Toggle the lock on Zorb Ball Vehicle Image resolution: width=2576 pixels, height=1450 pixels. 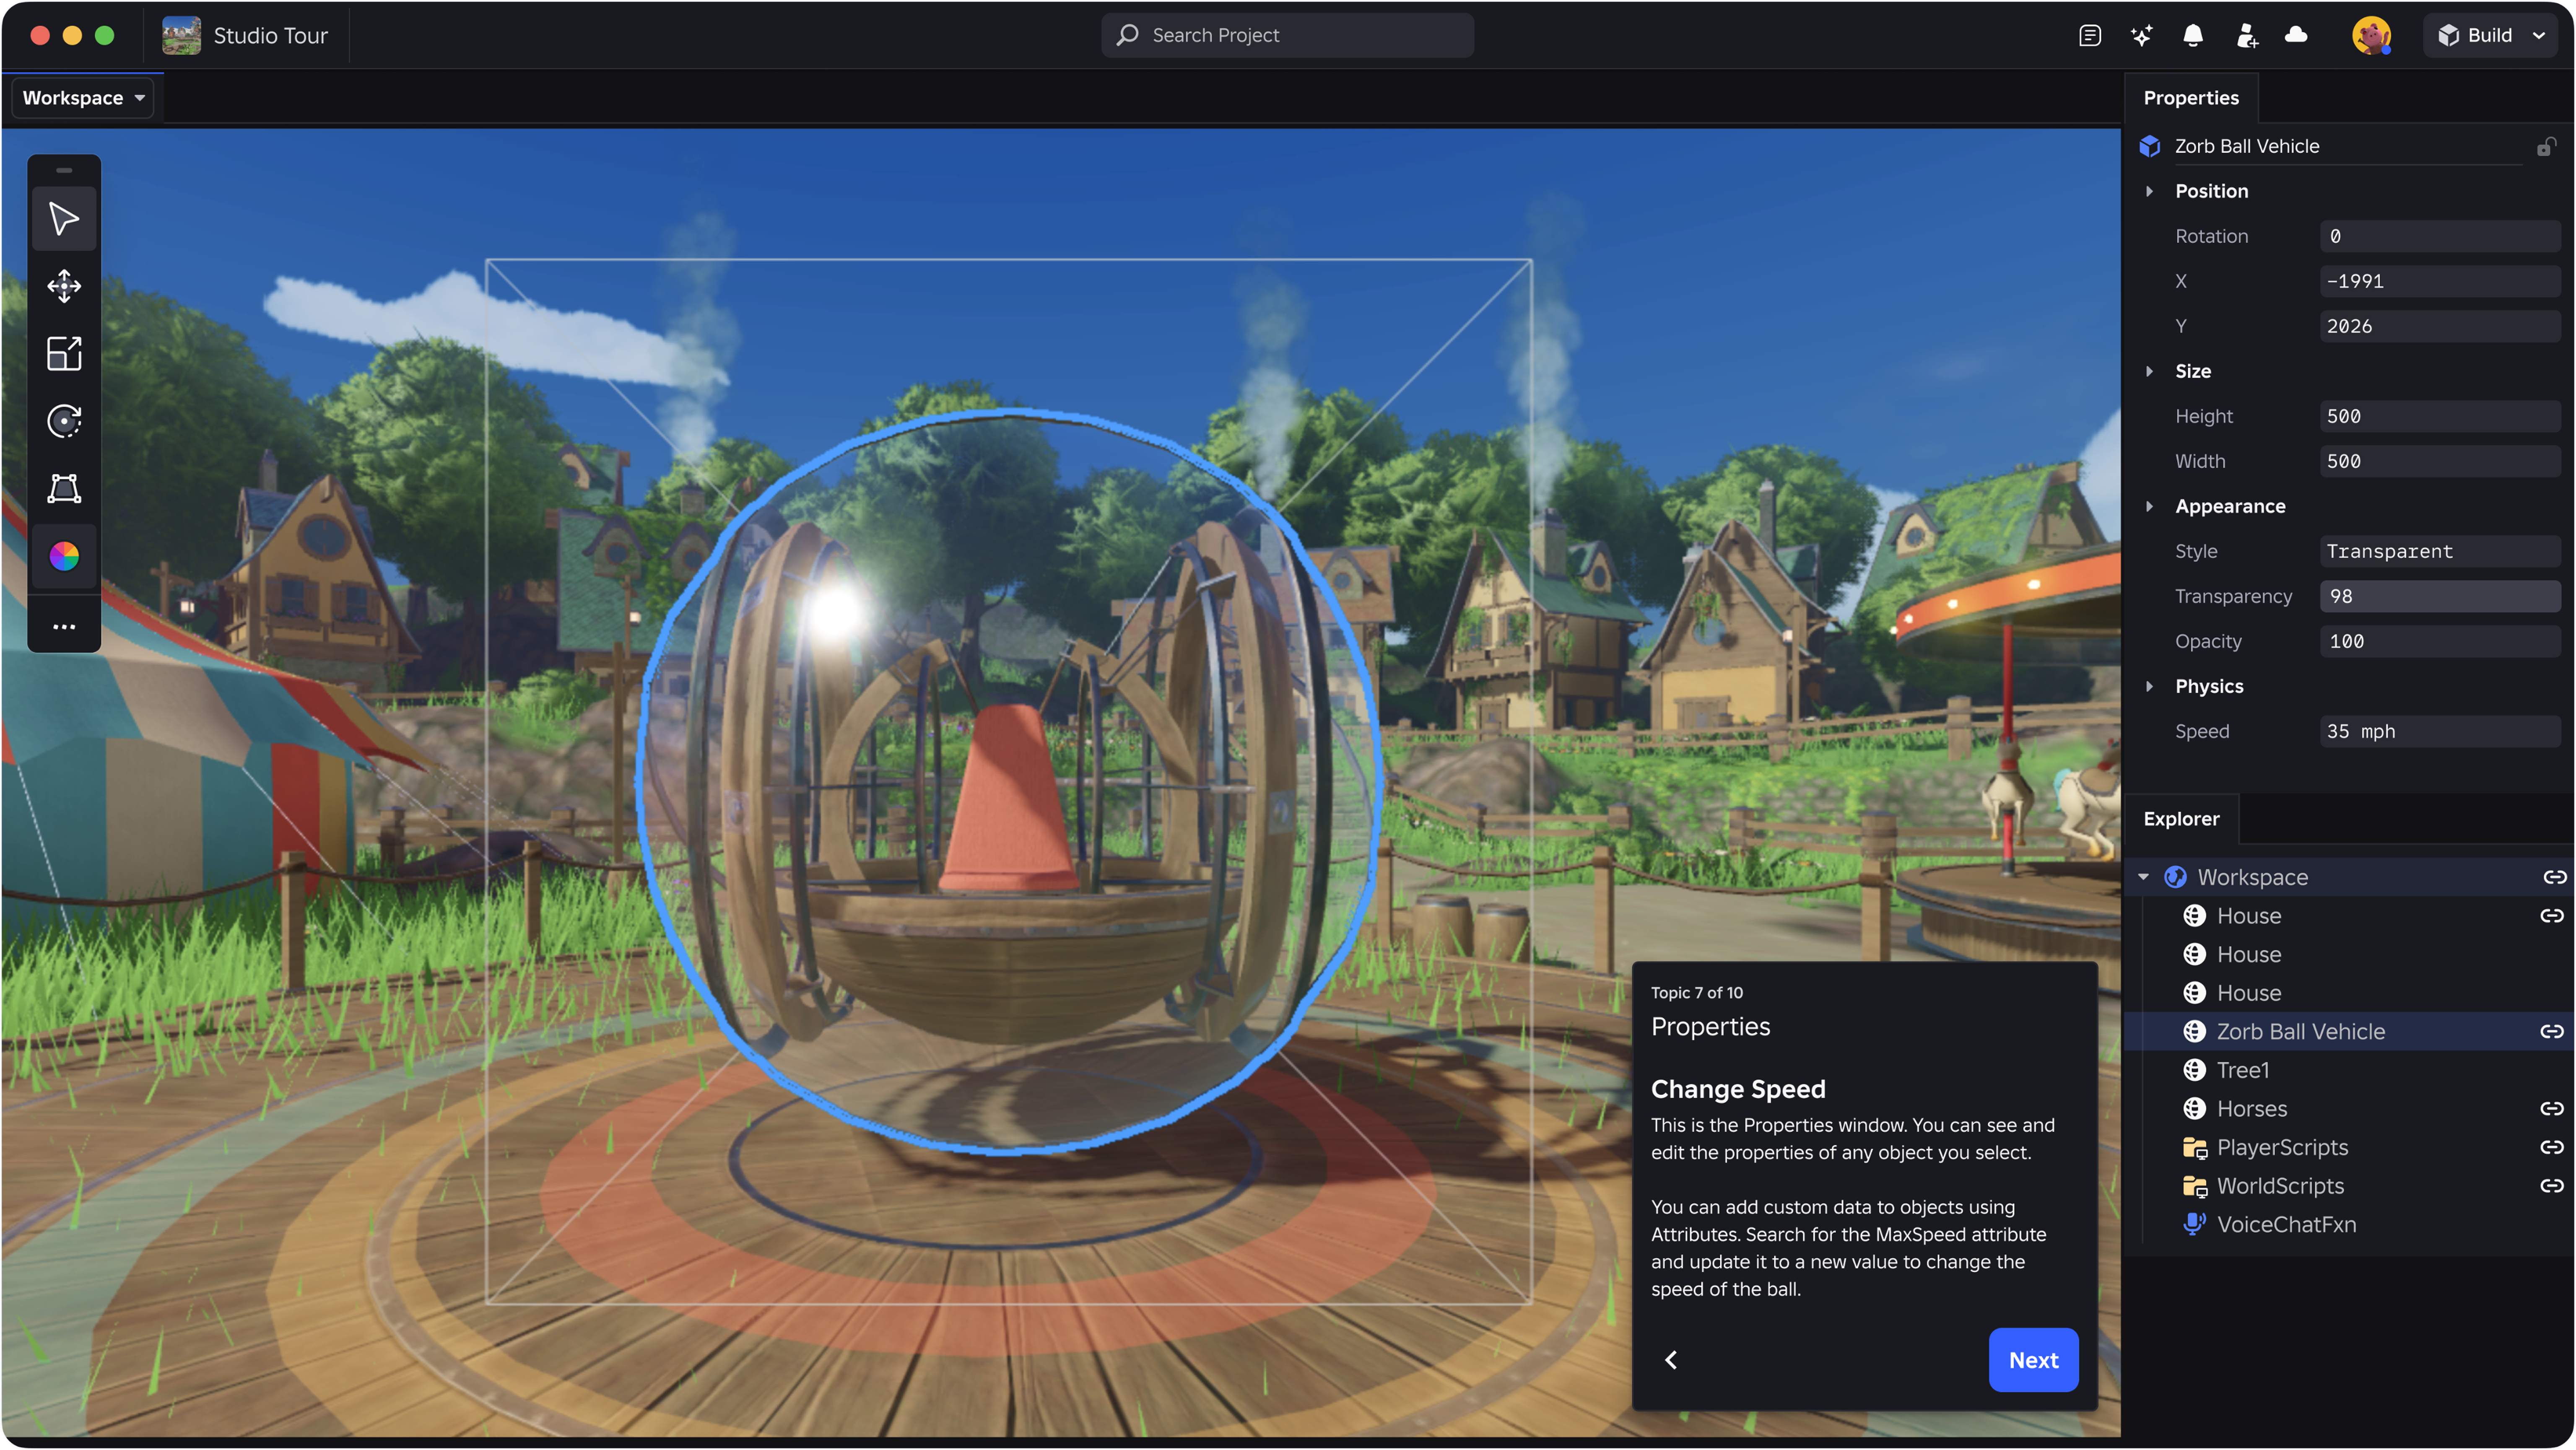(2545, 147)
